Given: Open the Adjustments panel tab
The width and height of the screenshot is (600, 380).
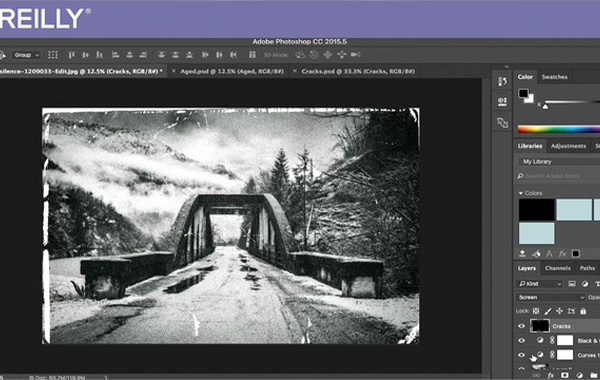Looking at the screenshot, I should (568, 146).
